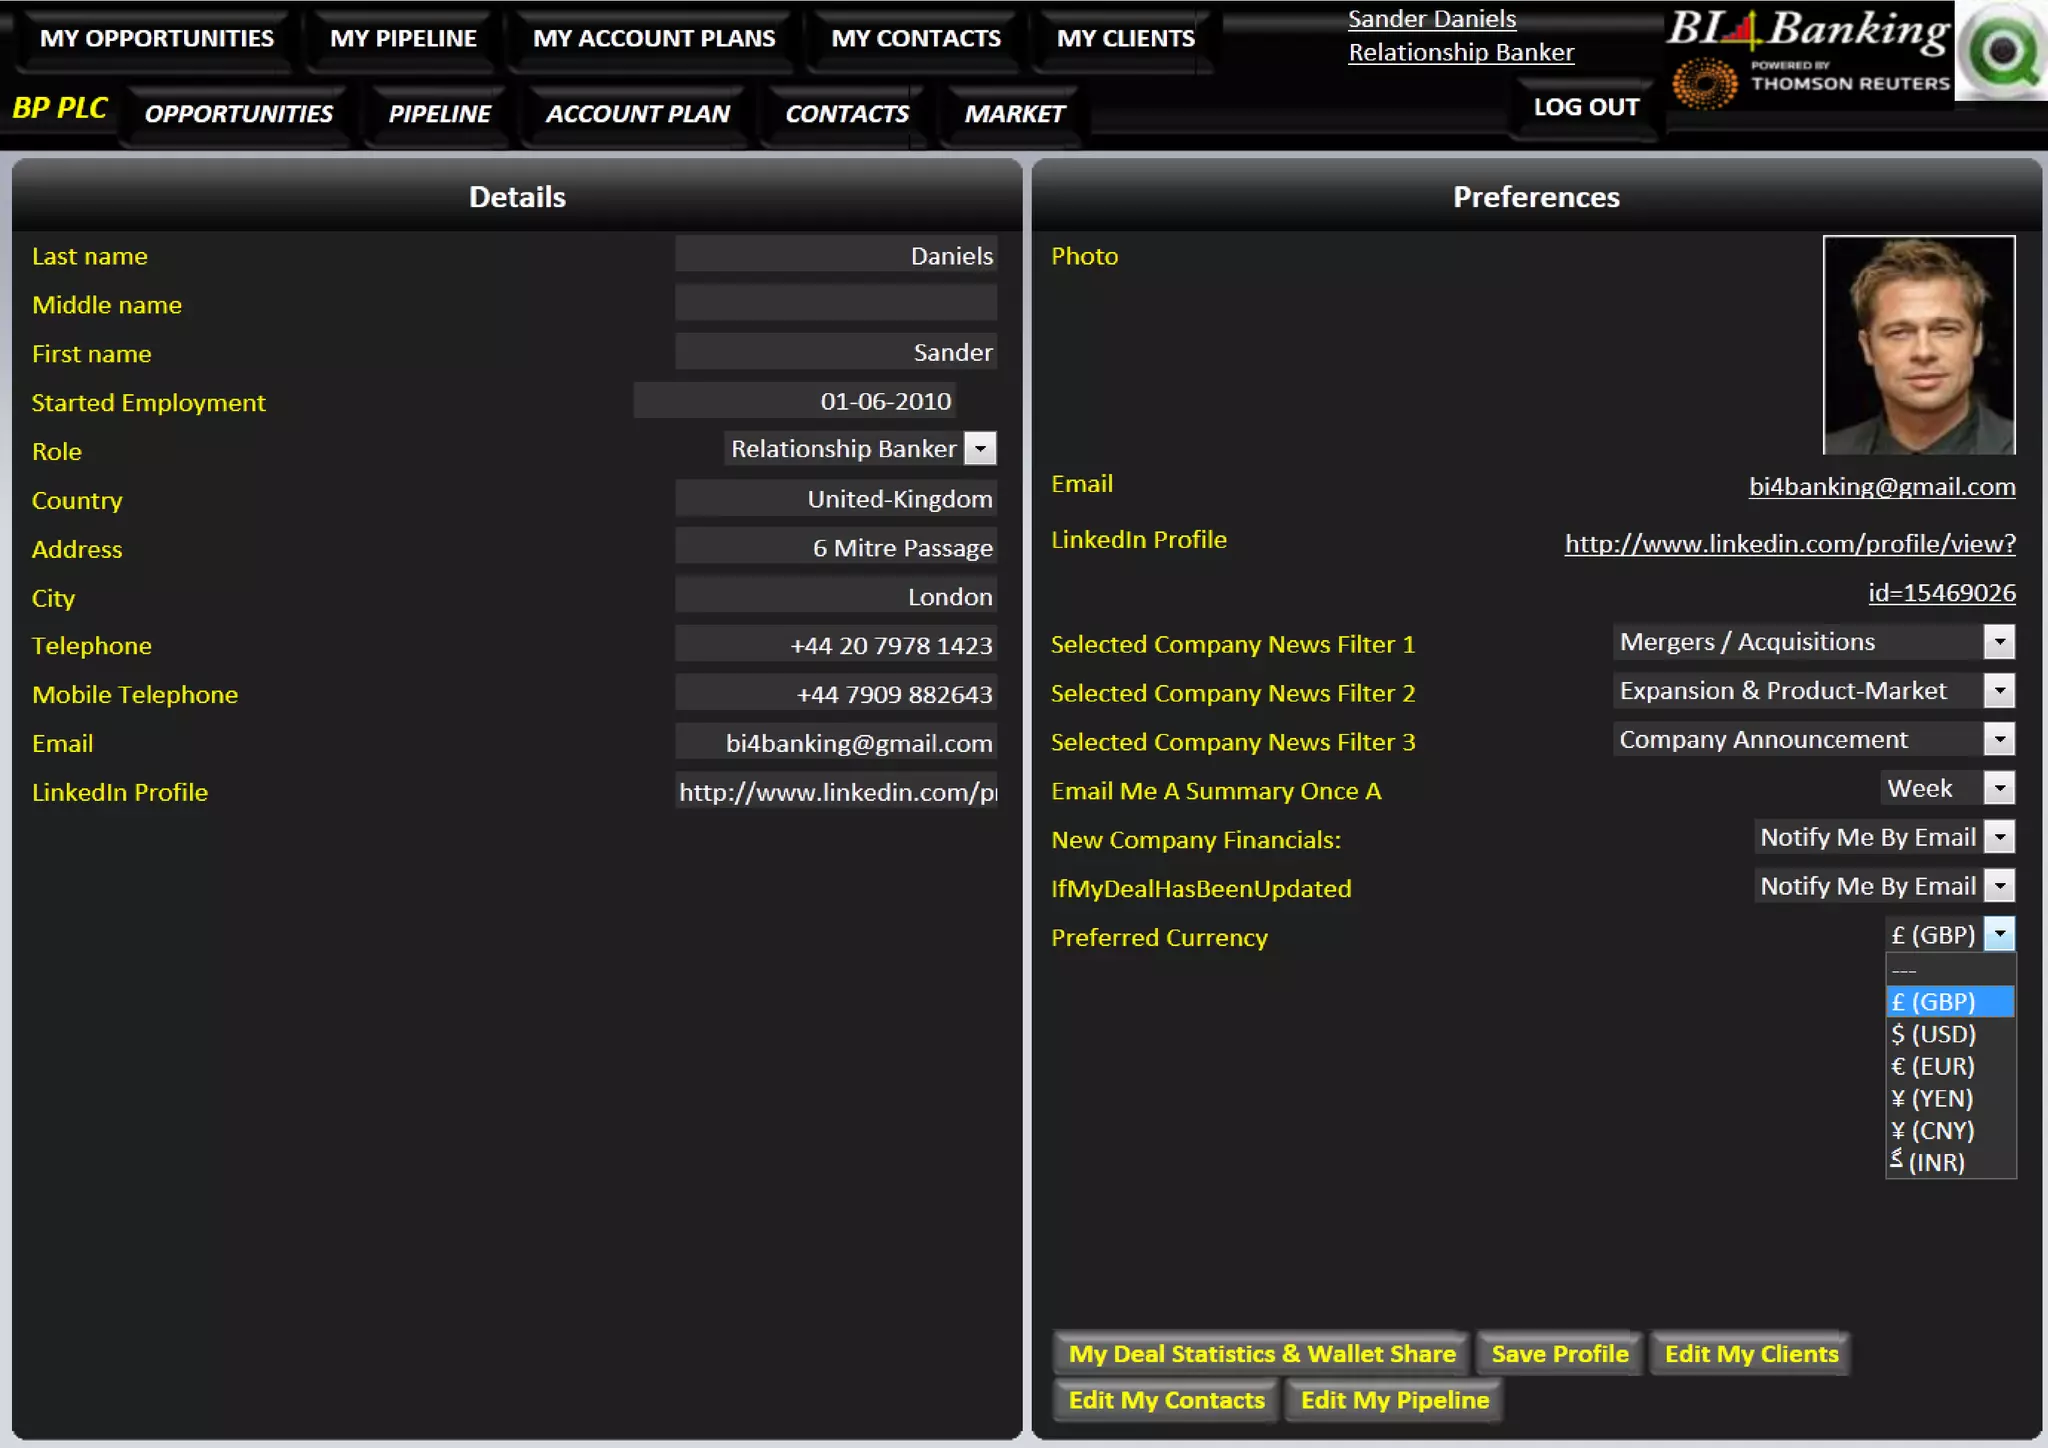Viewport: 2048px width, 1448px height.
Task: Expand Selected Company News Filter 2 dropdown
Action: (x=1998, y=691)
